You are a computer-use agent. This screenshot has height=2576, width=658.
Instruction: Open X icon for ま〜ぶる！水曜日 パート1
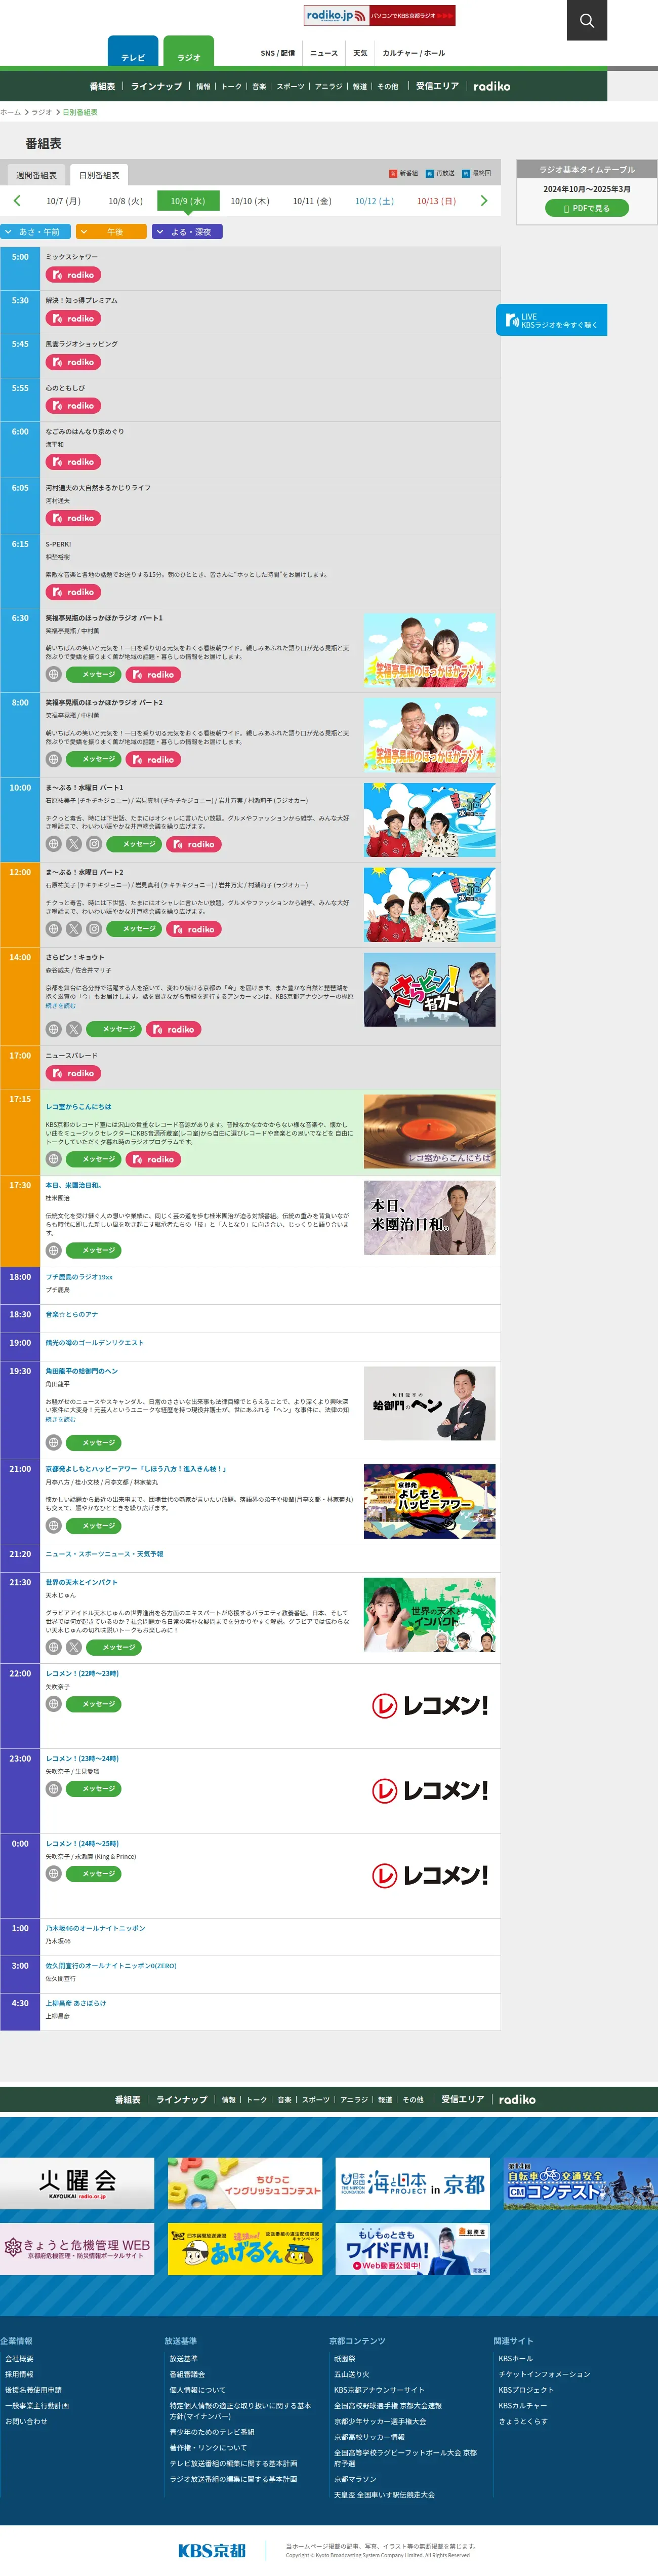pyautogui.click(x=74, y=844)
